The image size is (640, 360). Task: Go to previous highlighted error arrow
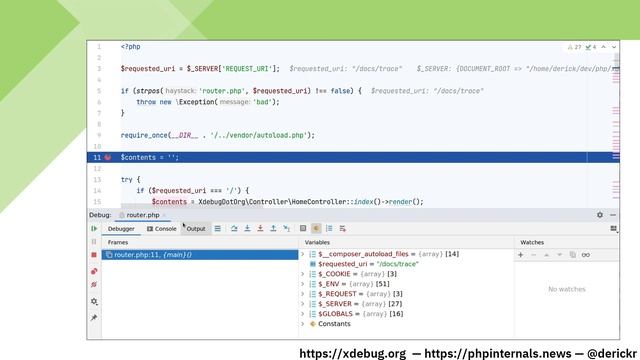[603, 47]
